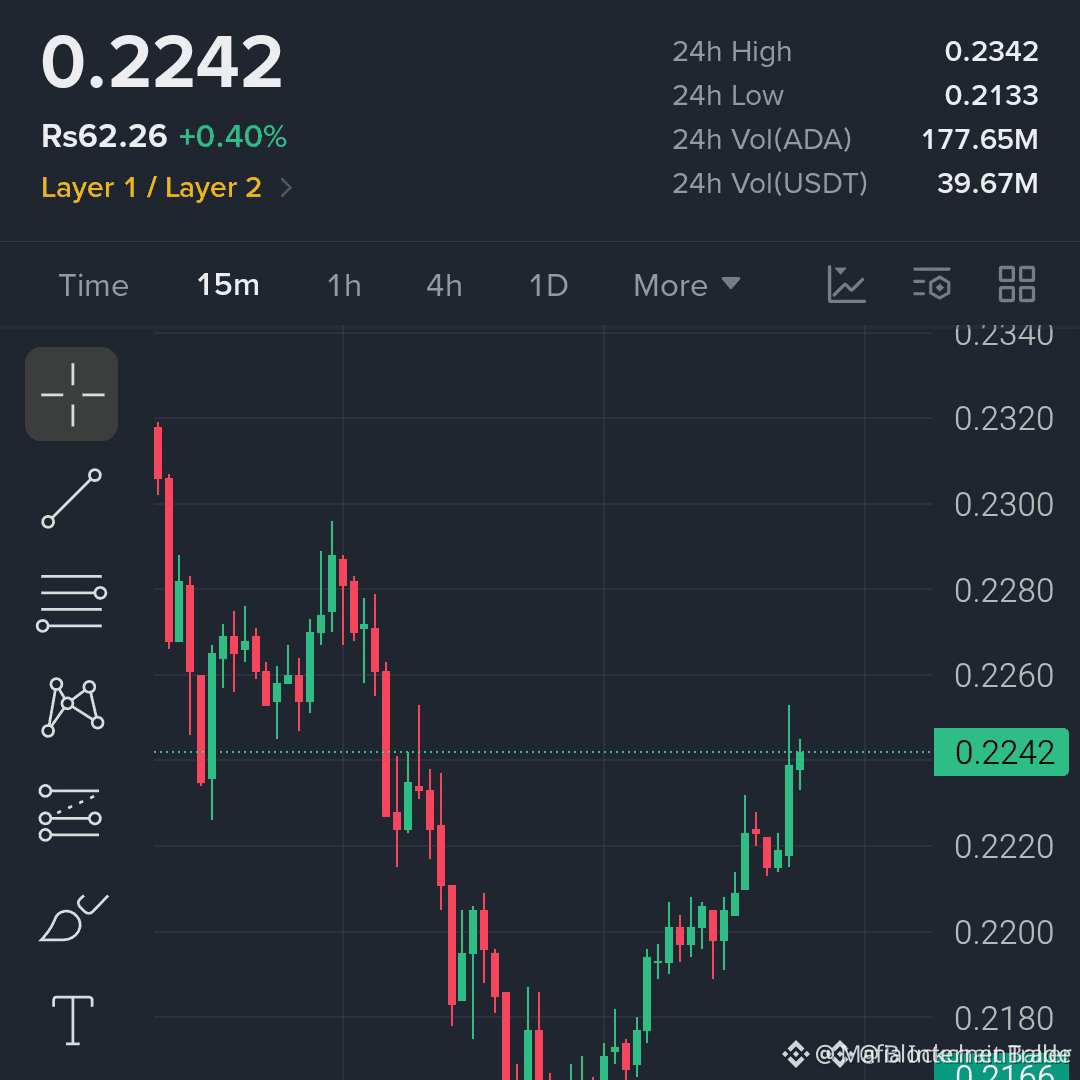Expand the More intervals dropdown
The image size is (1080, 1080).
click(687, 285)
